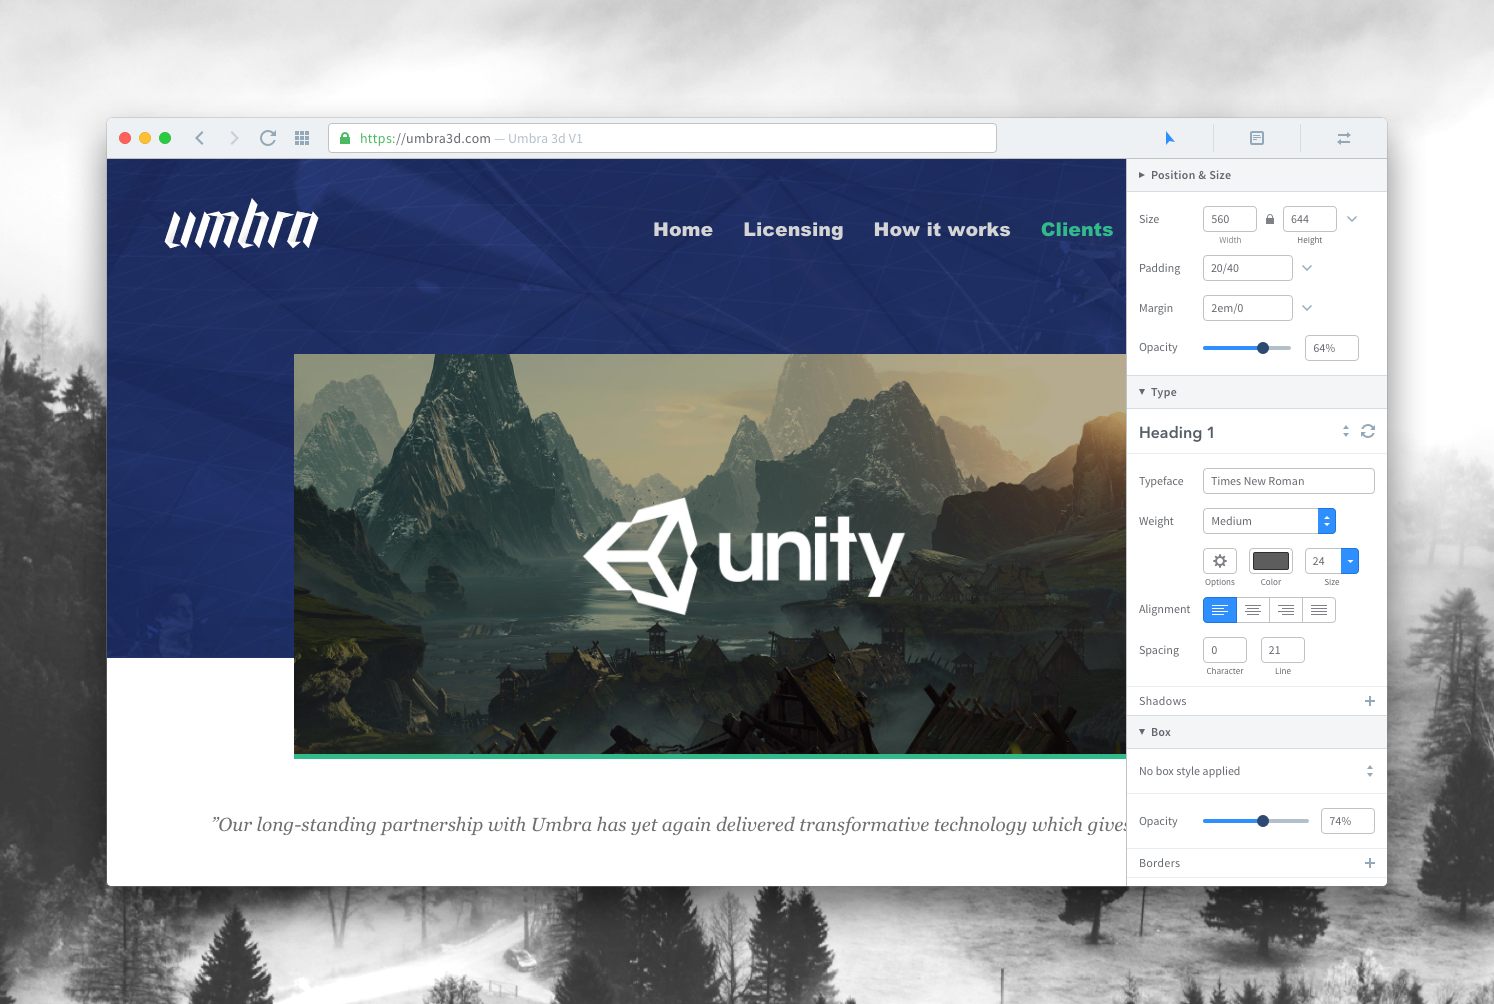
Task: Collapse the Box section
Action: 1142,732
